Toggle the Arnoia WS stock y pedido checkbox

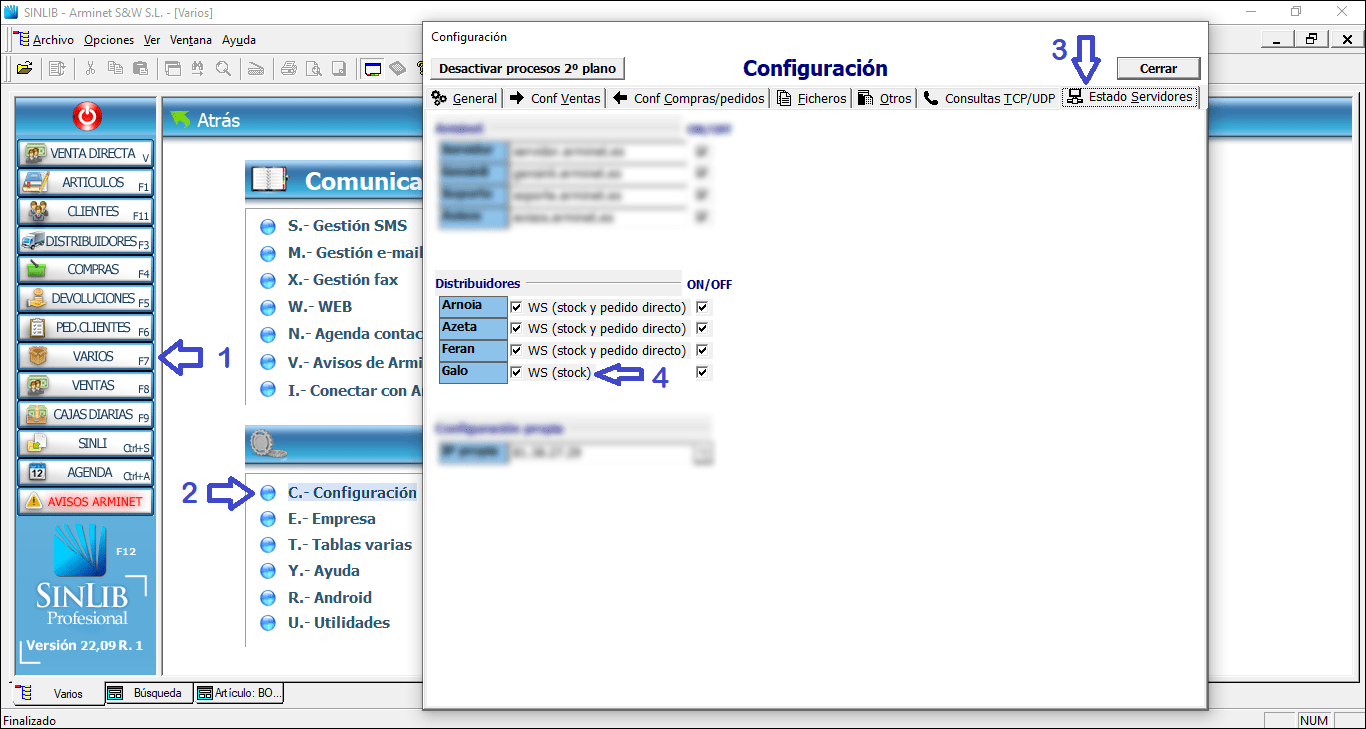pos(516,307)
